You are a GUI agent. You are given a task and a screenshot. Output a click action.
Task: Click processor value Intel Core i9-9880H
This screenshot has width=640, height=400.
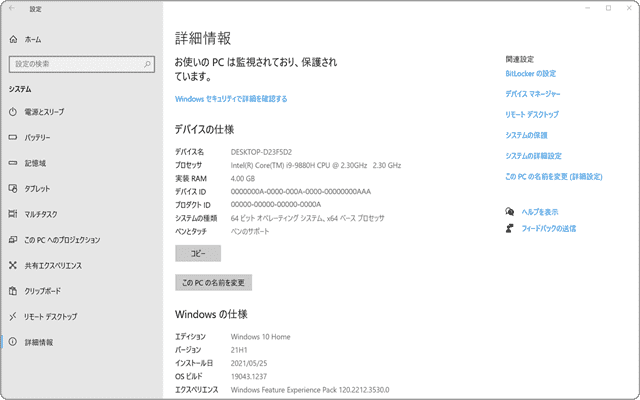(316, 165)
